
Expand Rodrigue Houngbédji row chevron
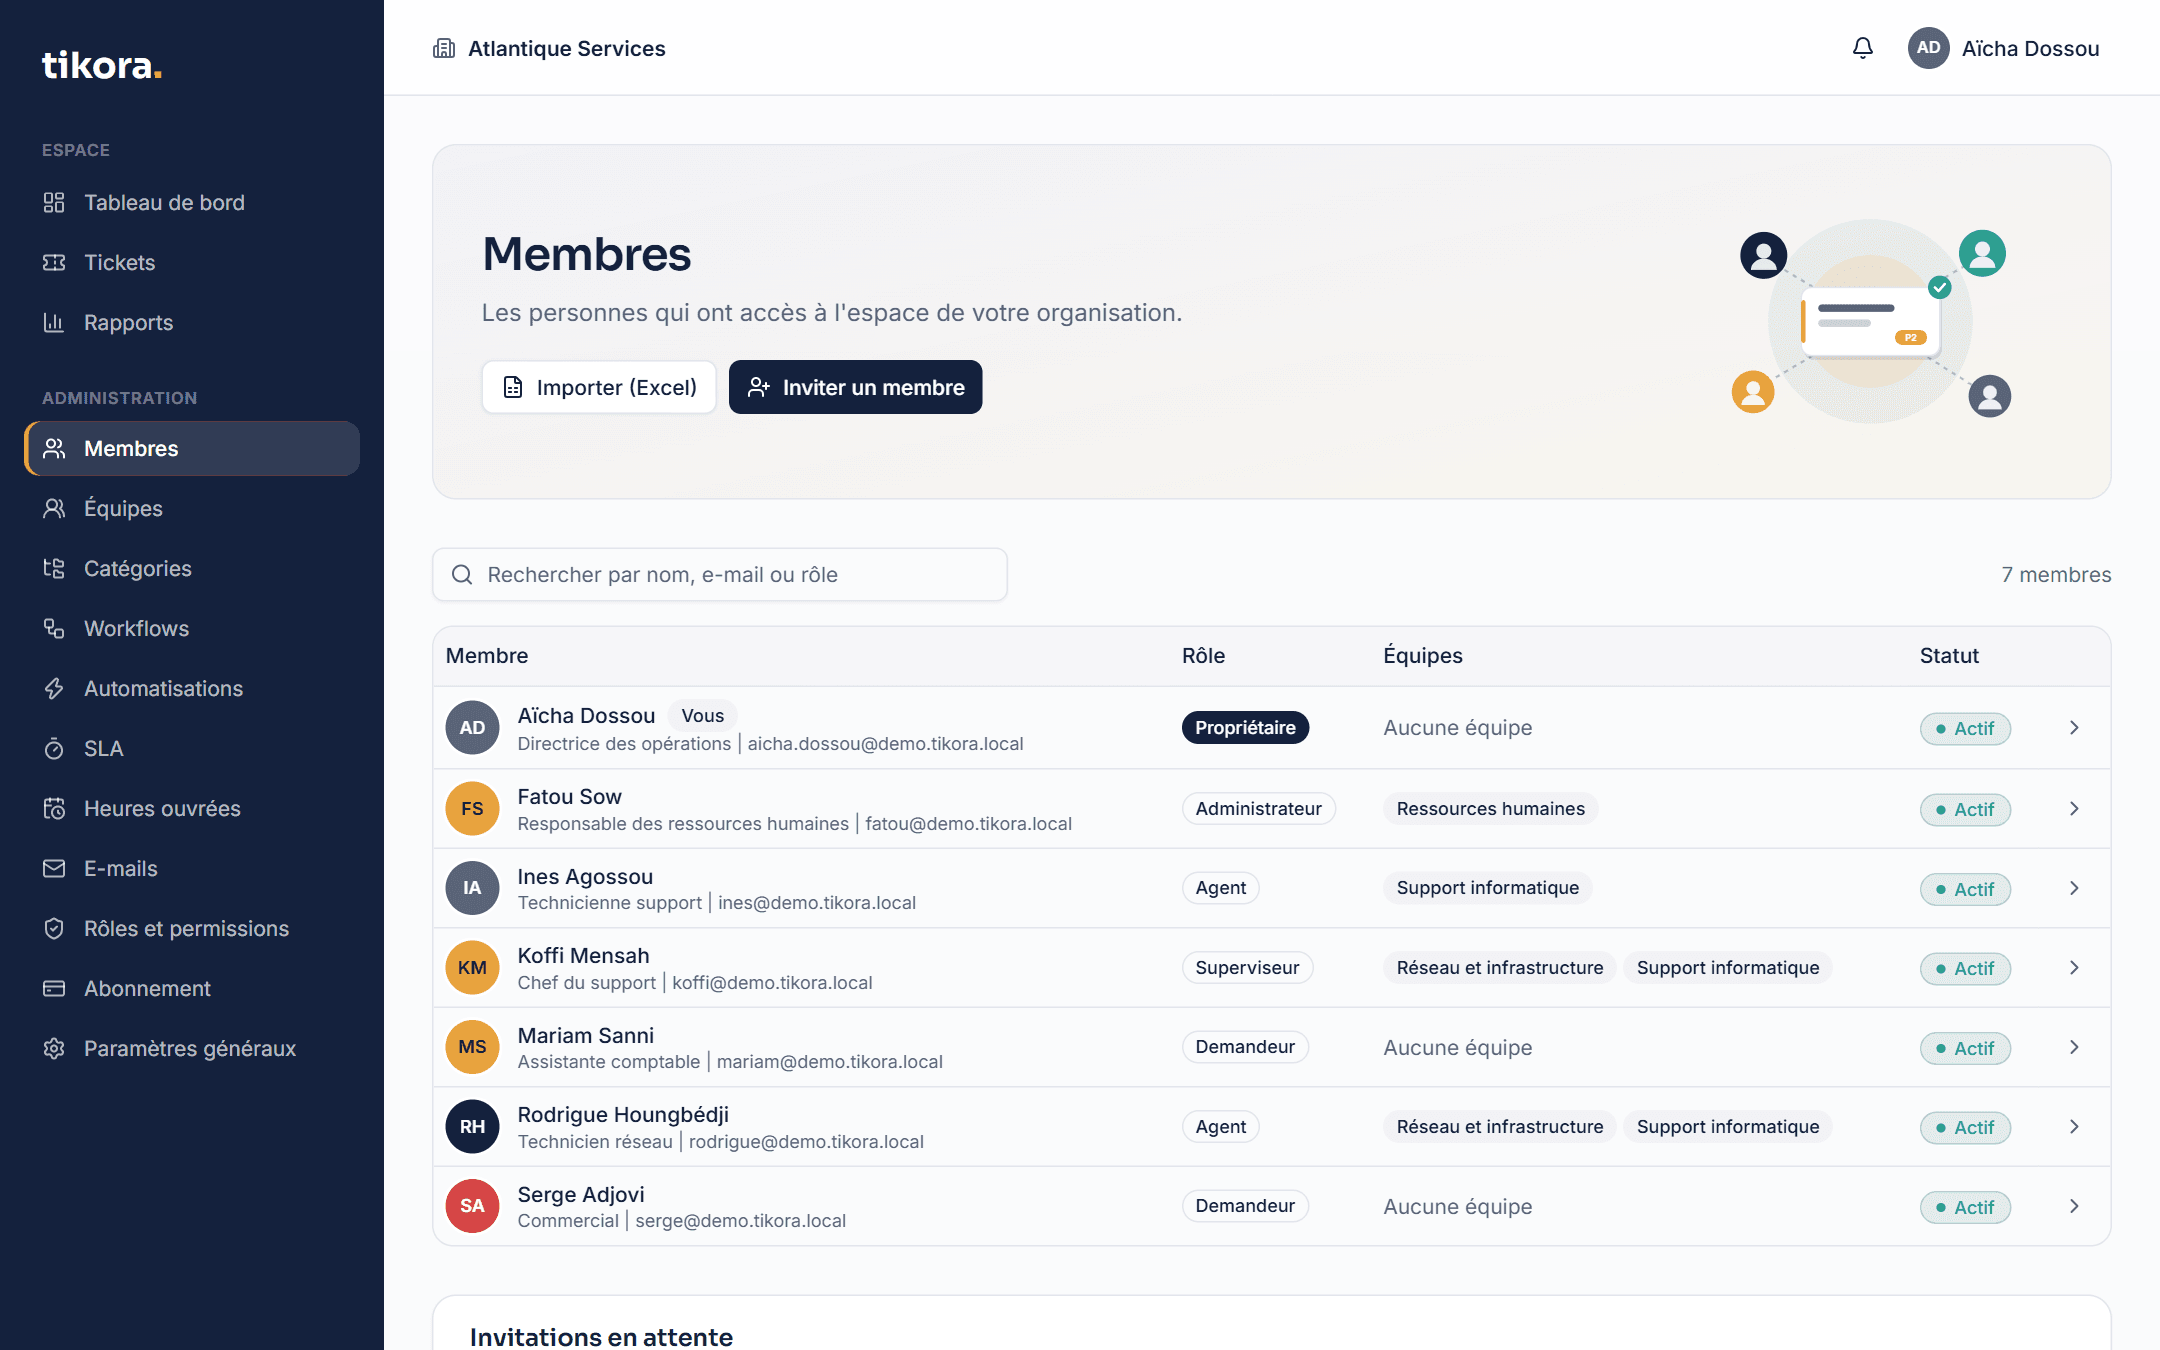tap(2074, 1127)
